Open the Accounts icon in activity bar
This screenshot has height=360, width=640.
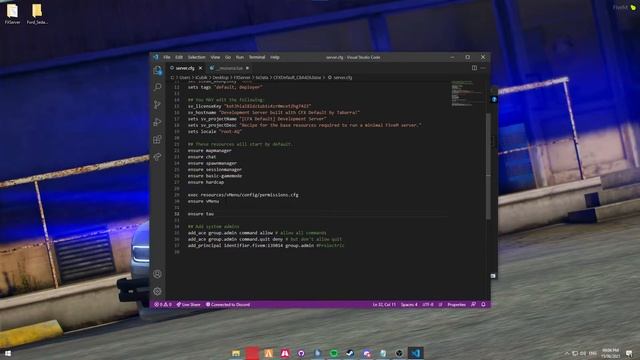click(158, 274)
